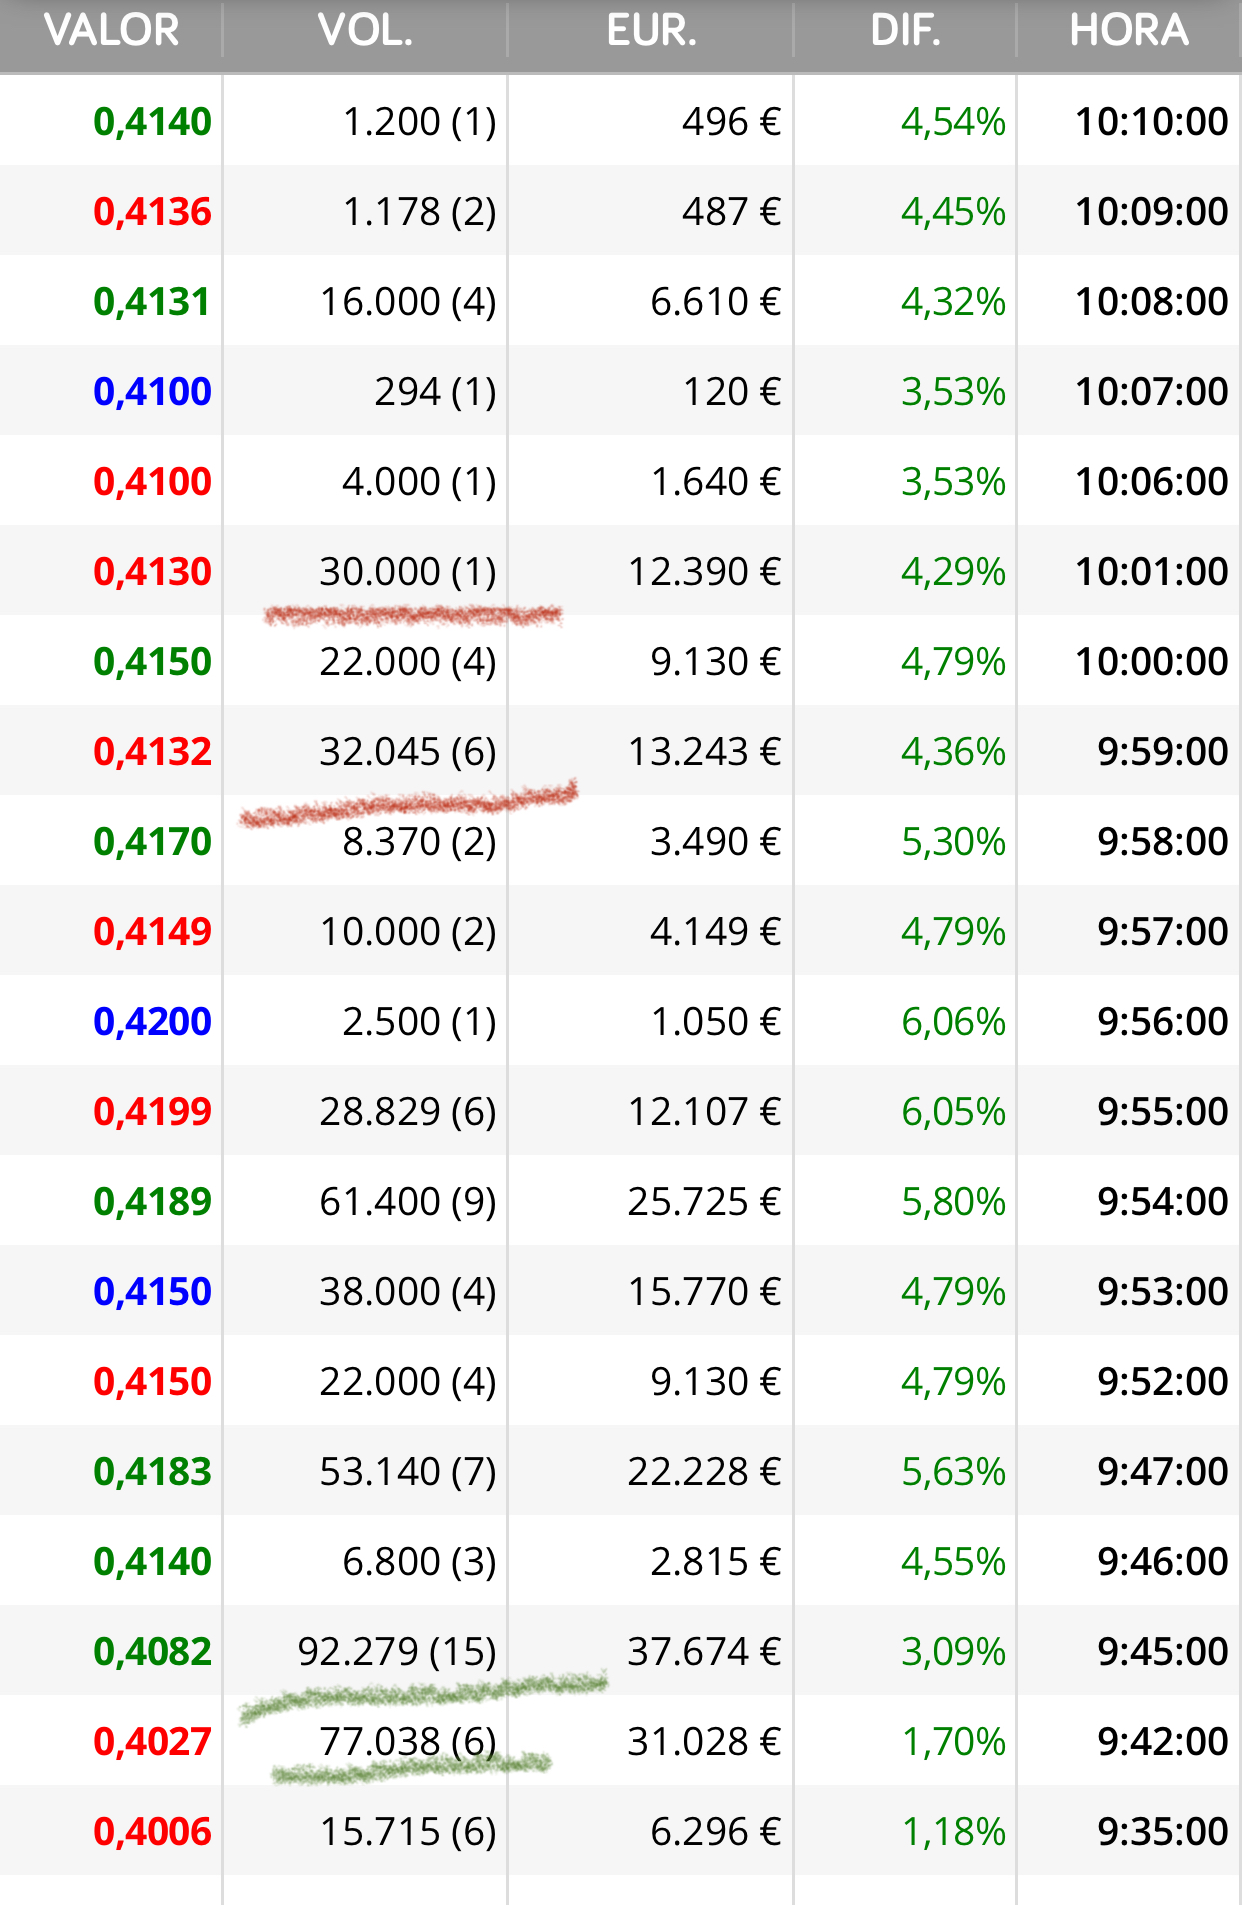Image resolution: width=1242 pixels, height=1905 pixels.
Task: Select amount 1.050 €
Action: (715, 1022)
